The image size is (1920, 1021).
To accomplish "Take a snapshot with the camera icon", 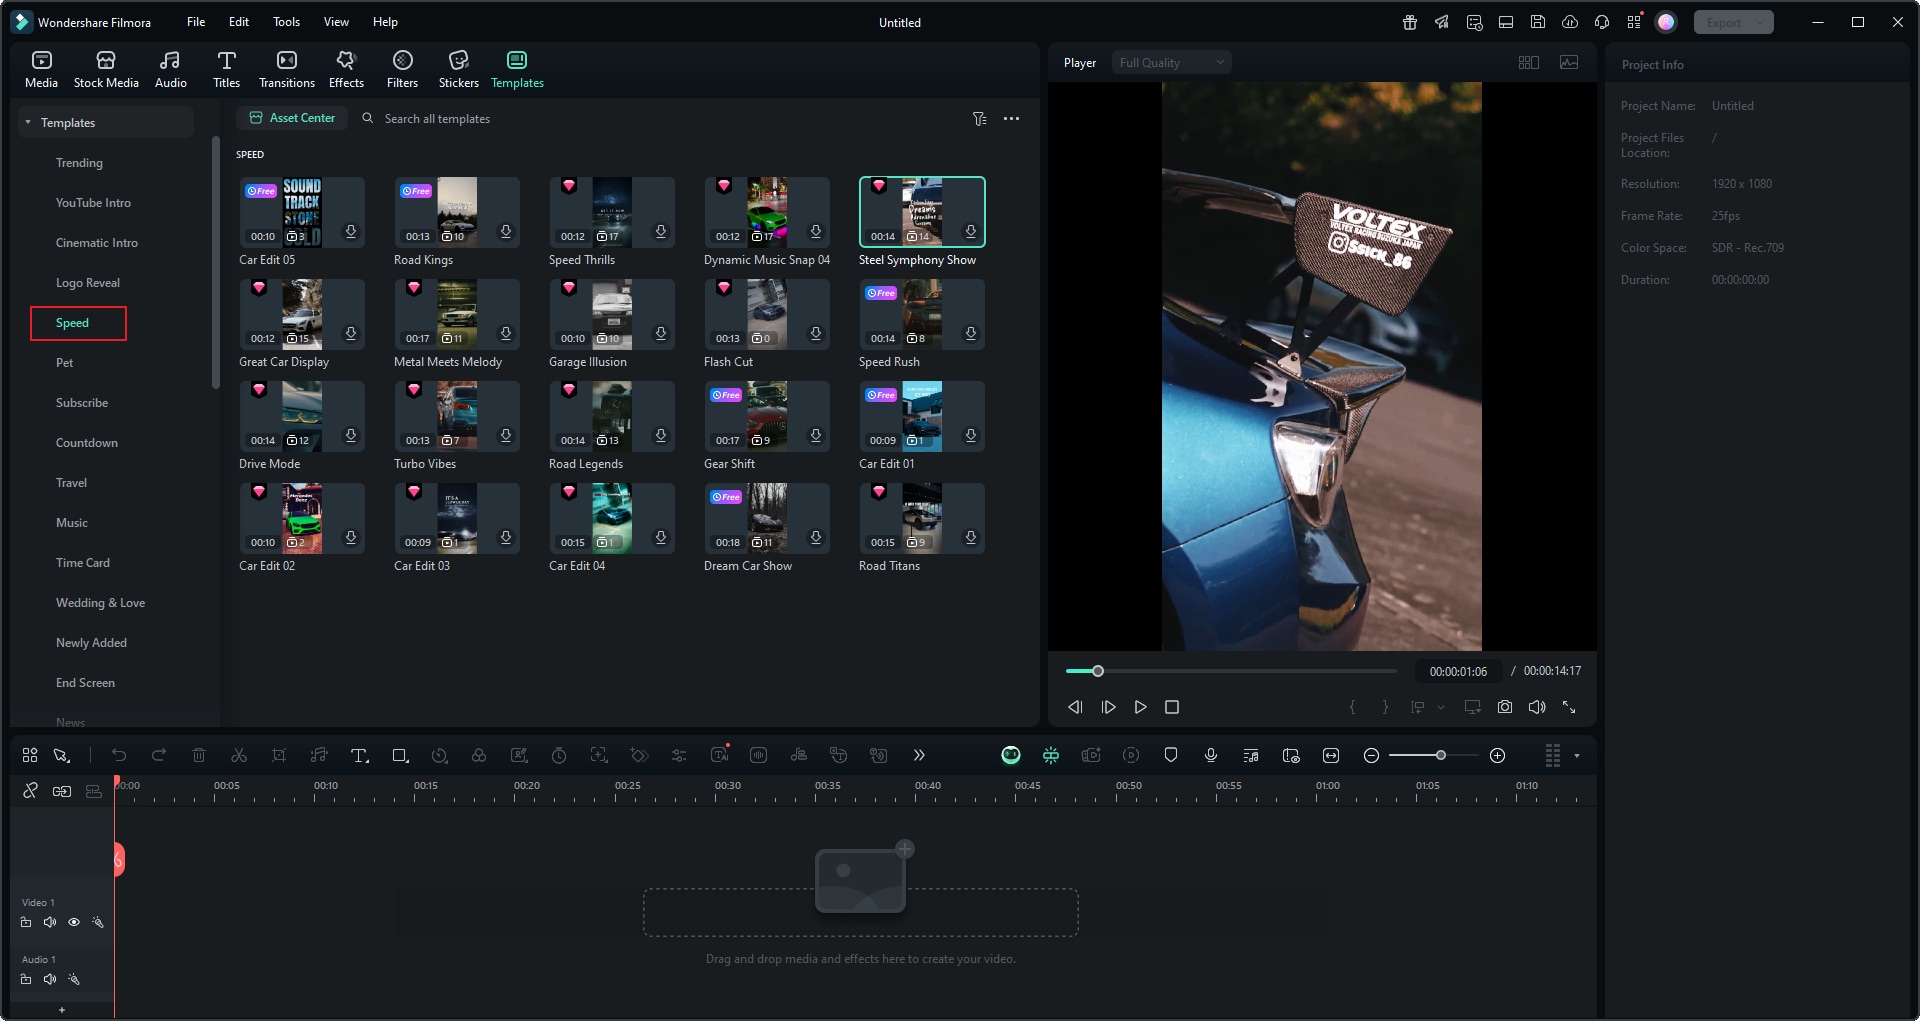I will point(1504,707).
